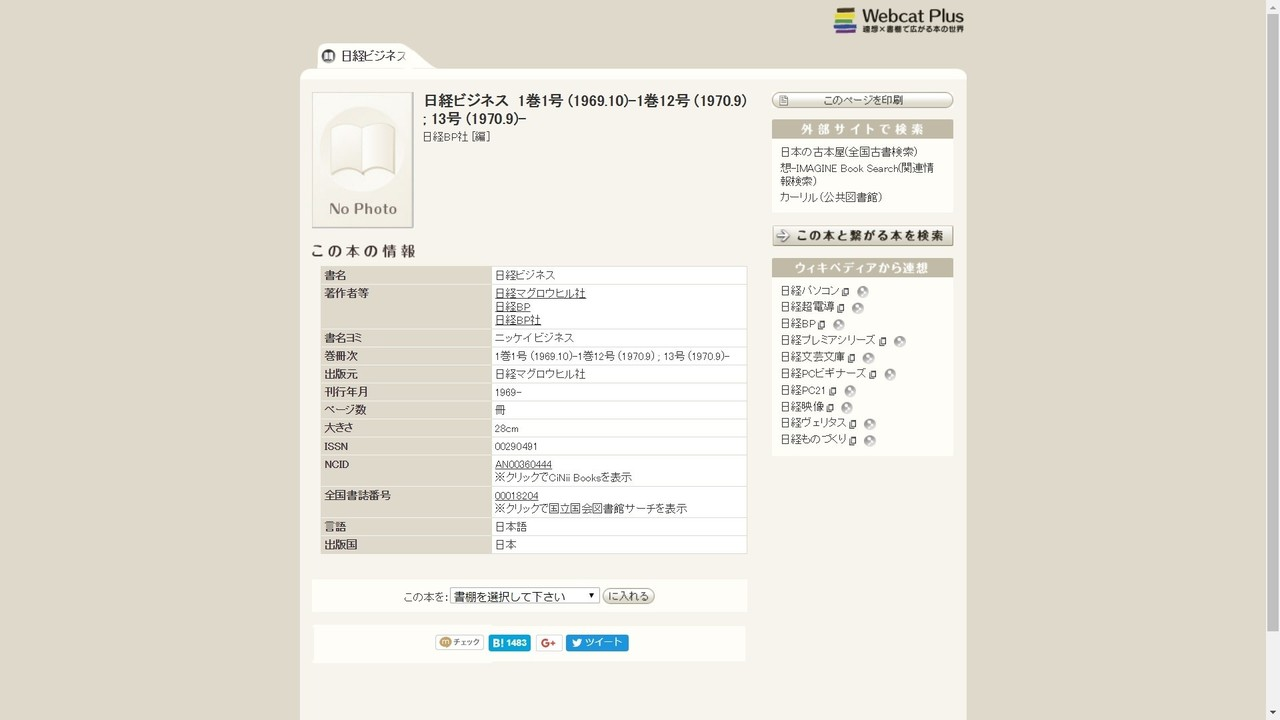
Task: Click the 書名 value 日経ビジネス
Action: click(525, 275)
